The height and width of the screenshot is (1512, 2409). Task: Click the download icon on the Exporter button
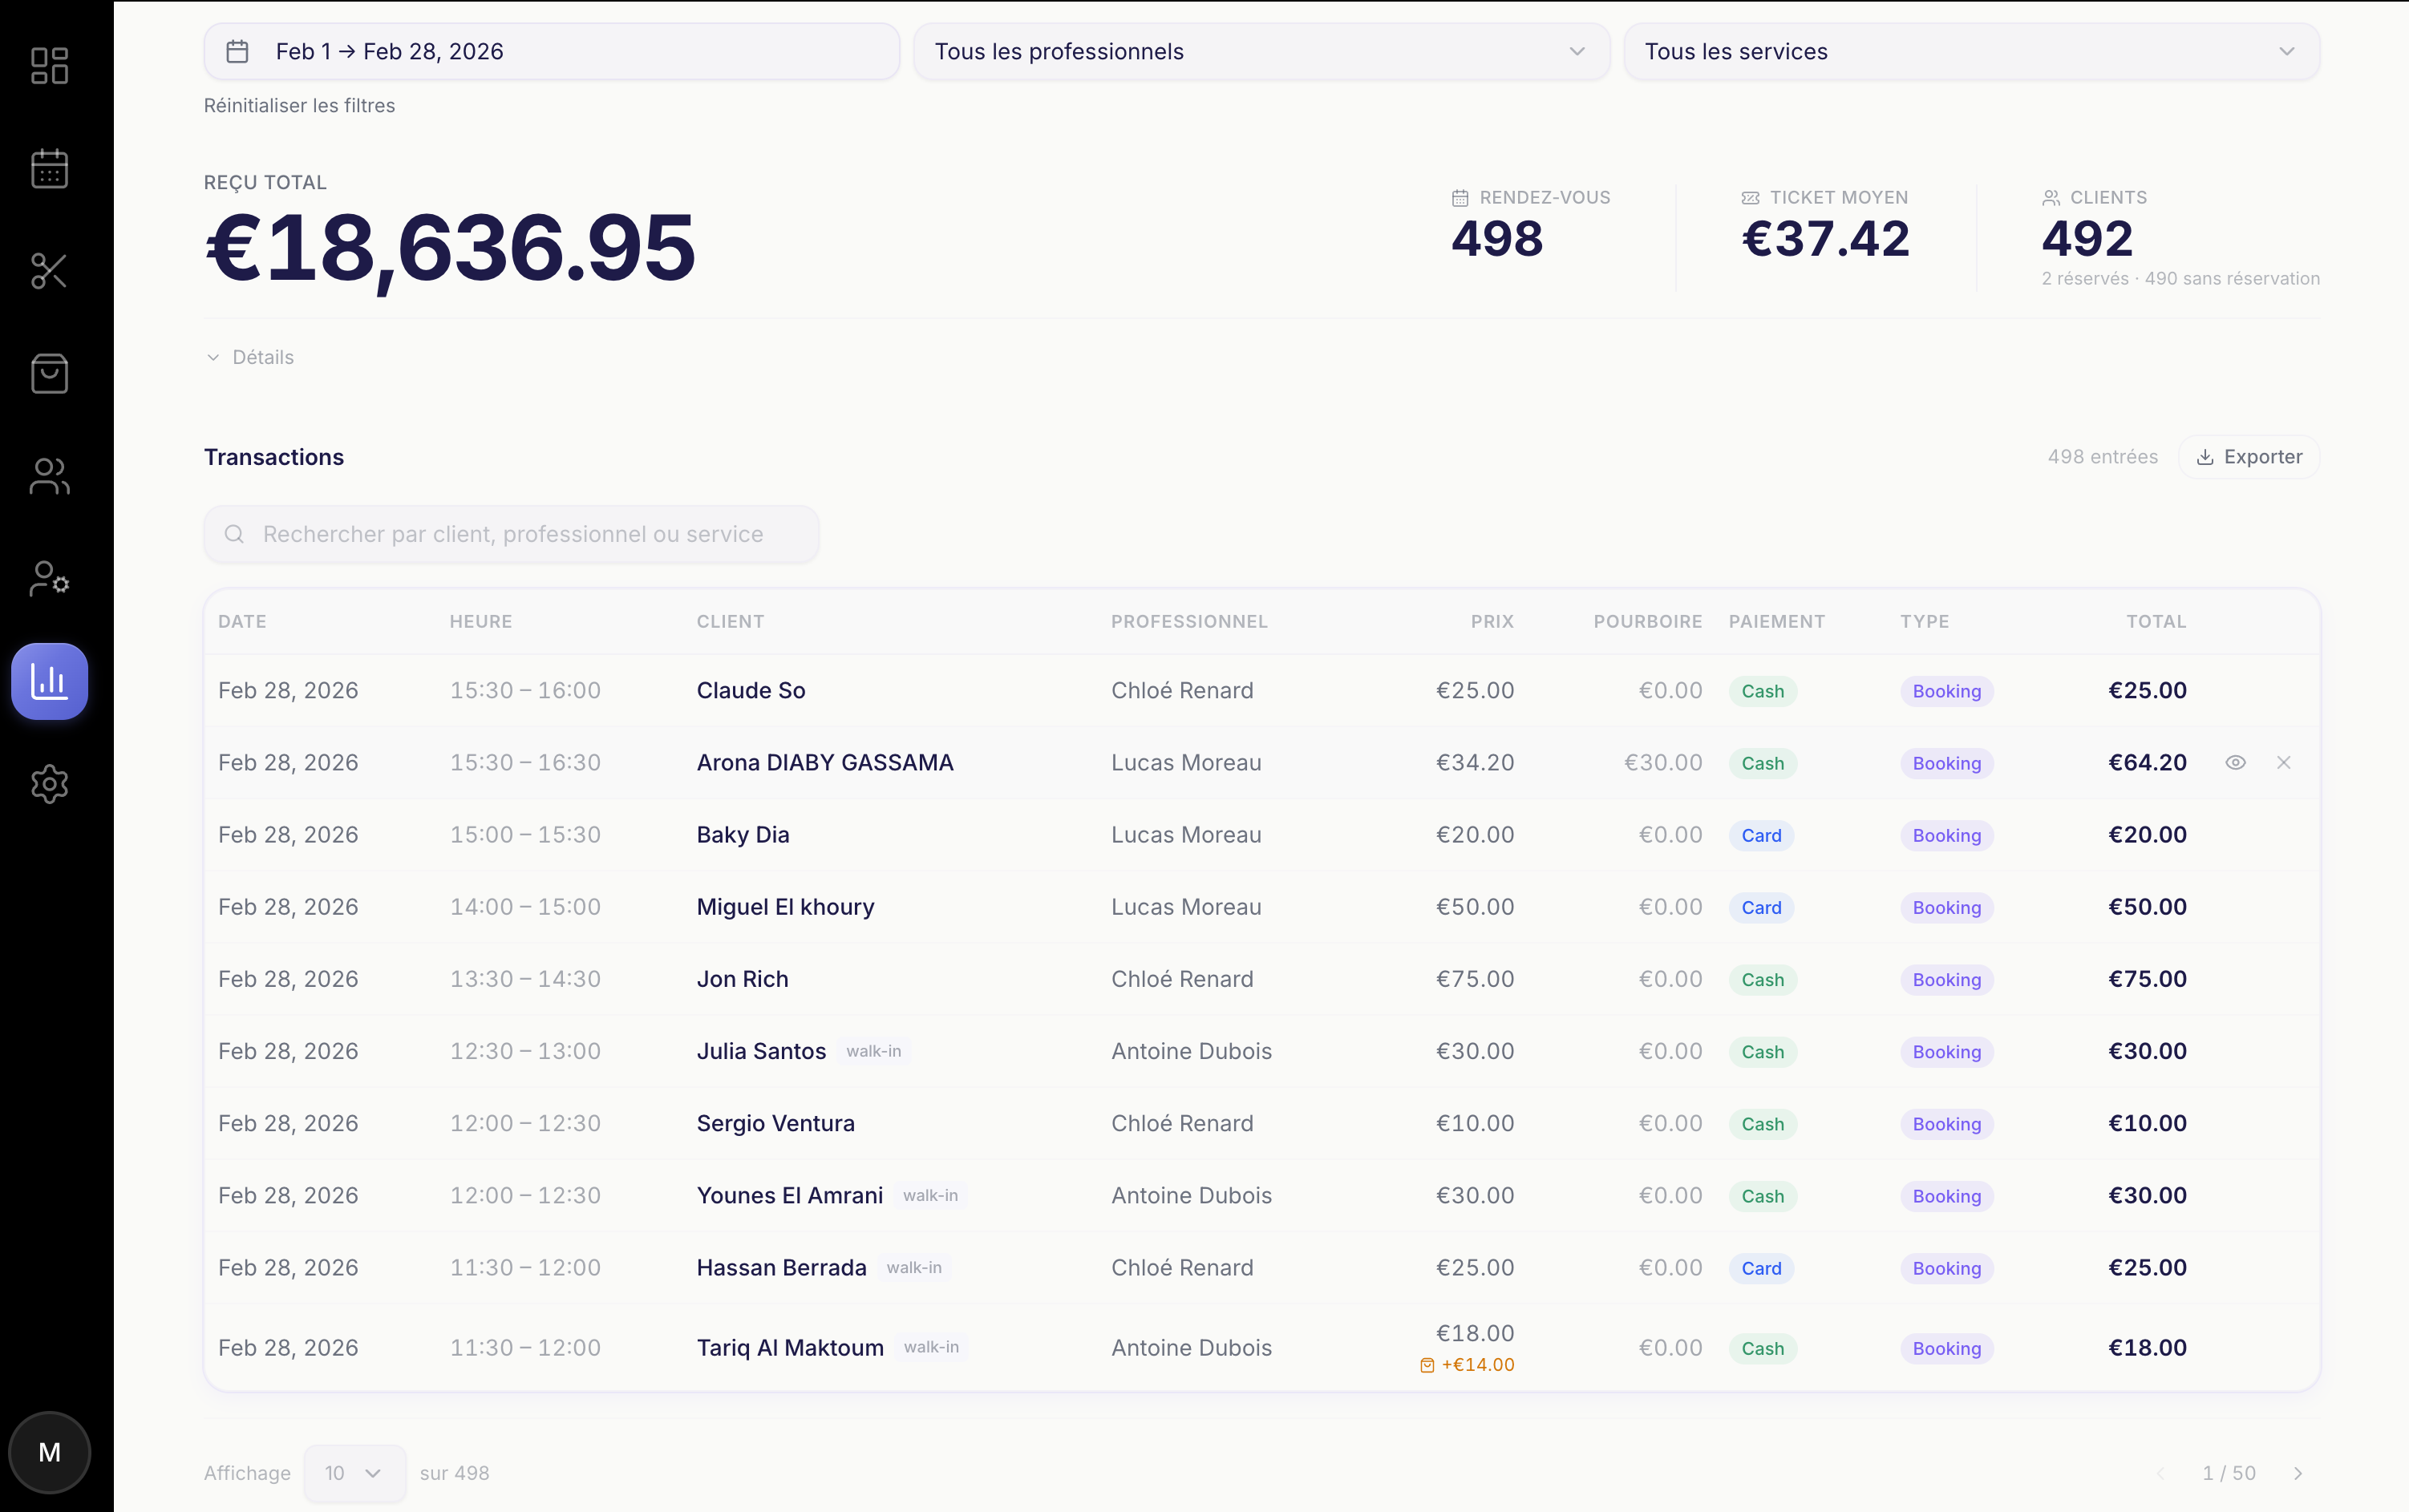2206,457
